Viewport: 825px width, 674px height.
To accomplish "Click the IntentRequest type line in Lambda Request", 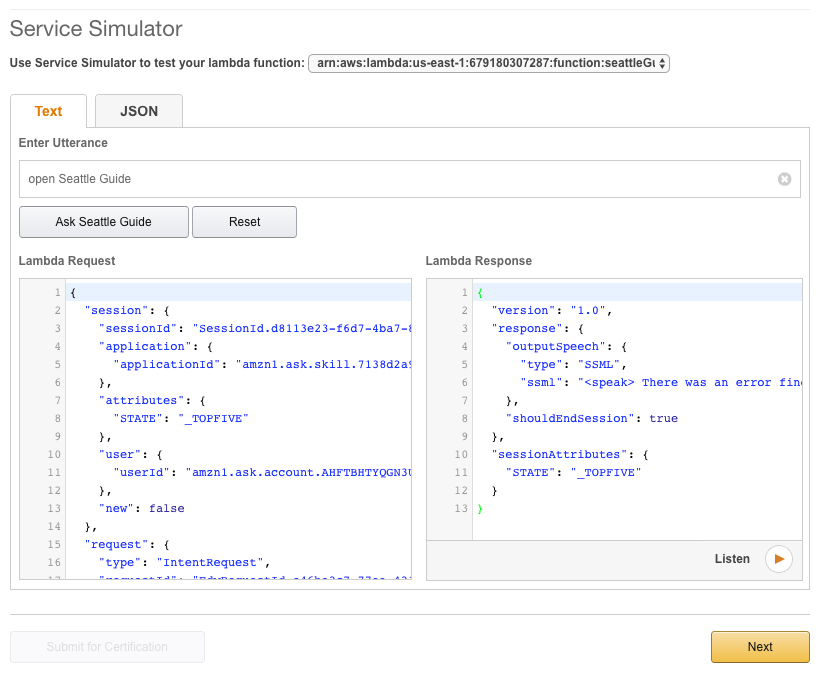I will [185, 562].
